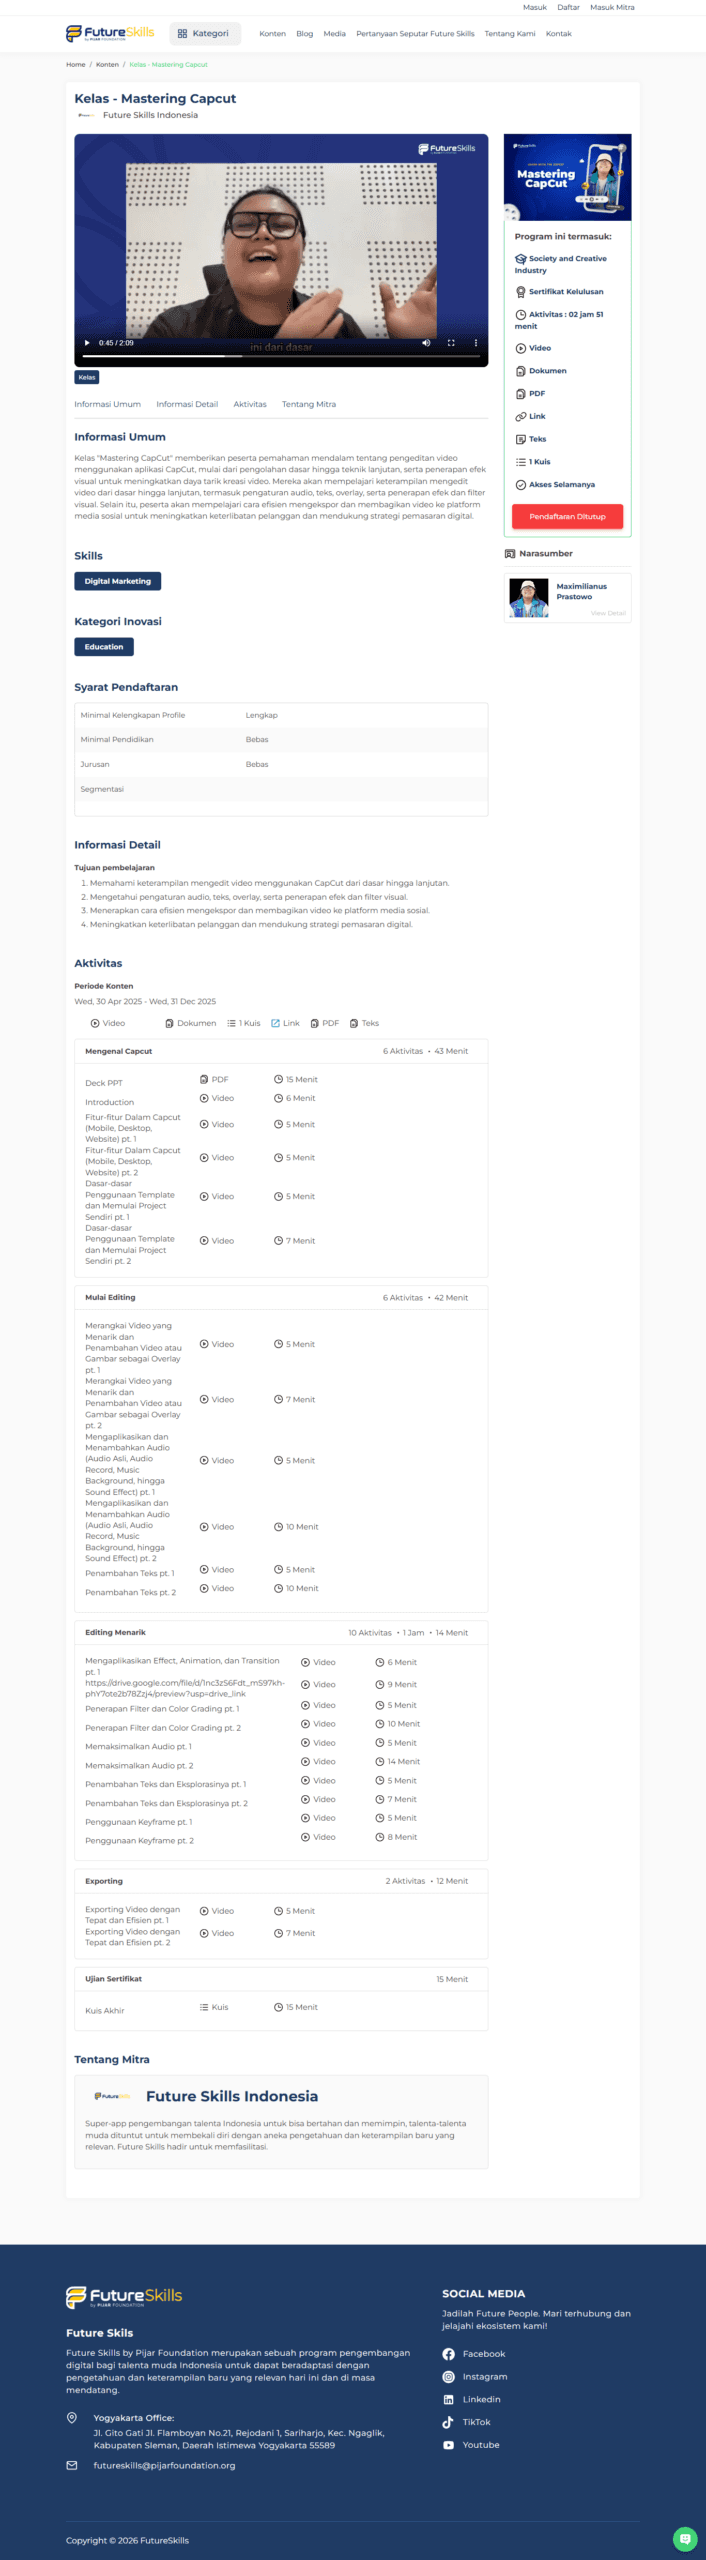
Task: Click the Kuis icon on Kuis Akhir row
Action: tap(204, 2007)
